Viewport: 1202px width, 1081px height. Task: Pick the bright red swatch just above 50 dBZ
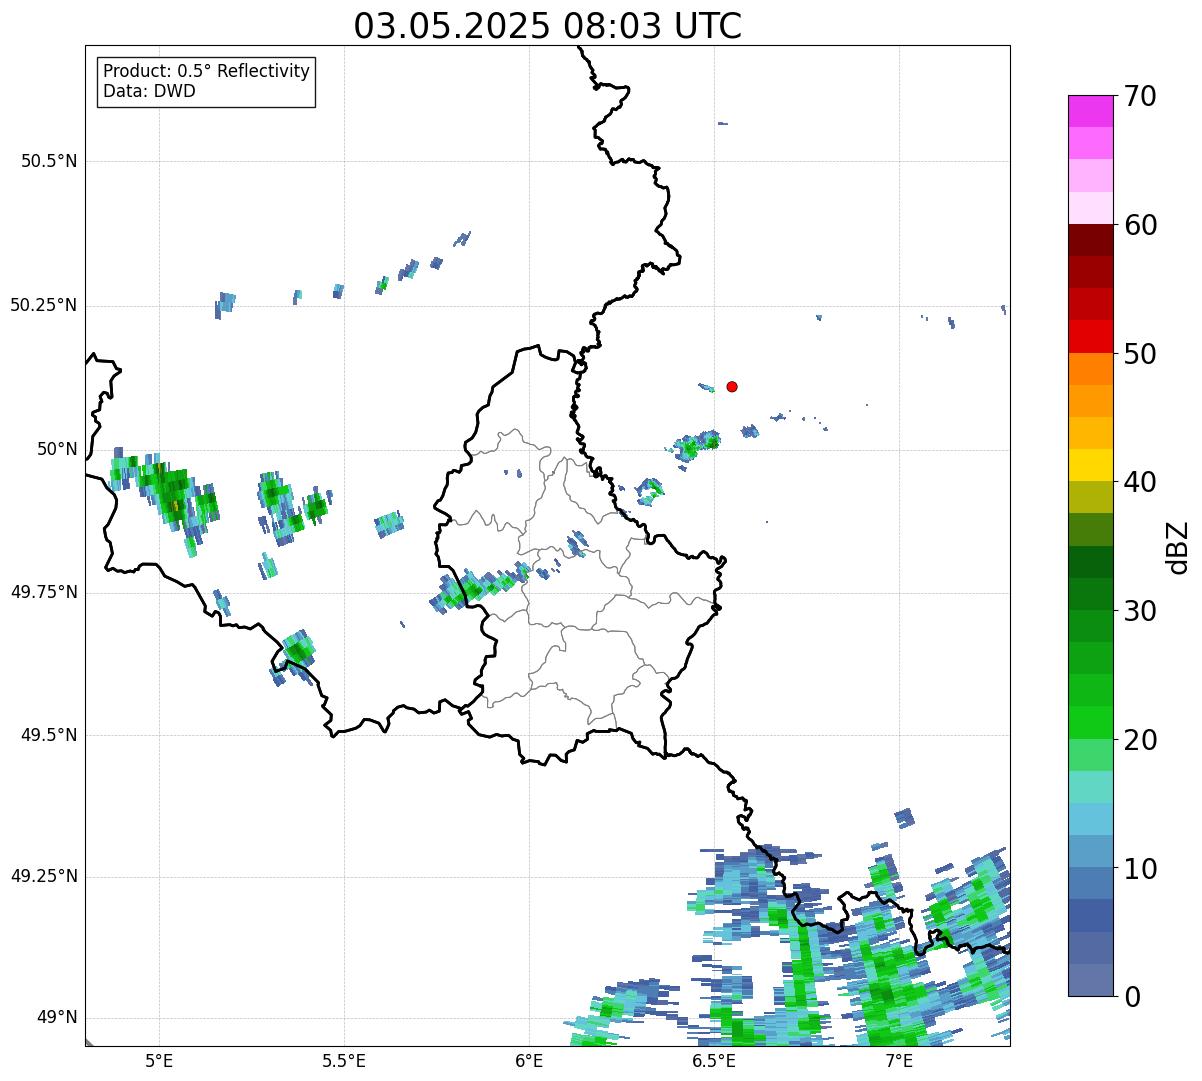pos(1090,337)
